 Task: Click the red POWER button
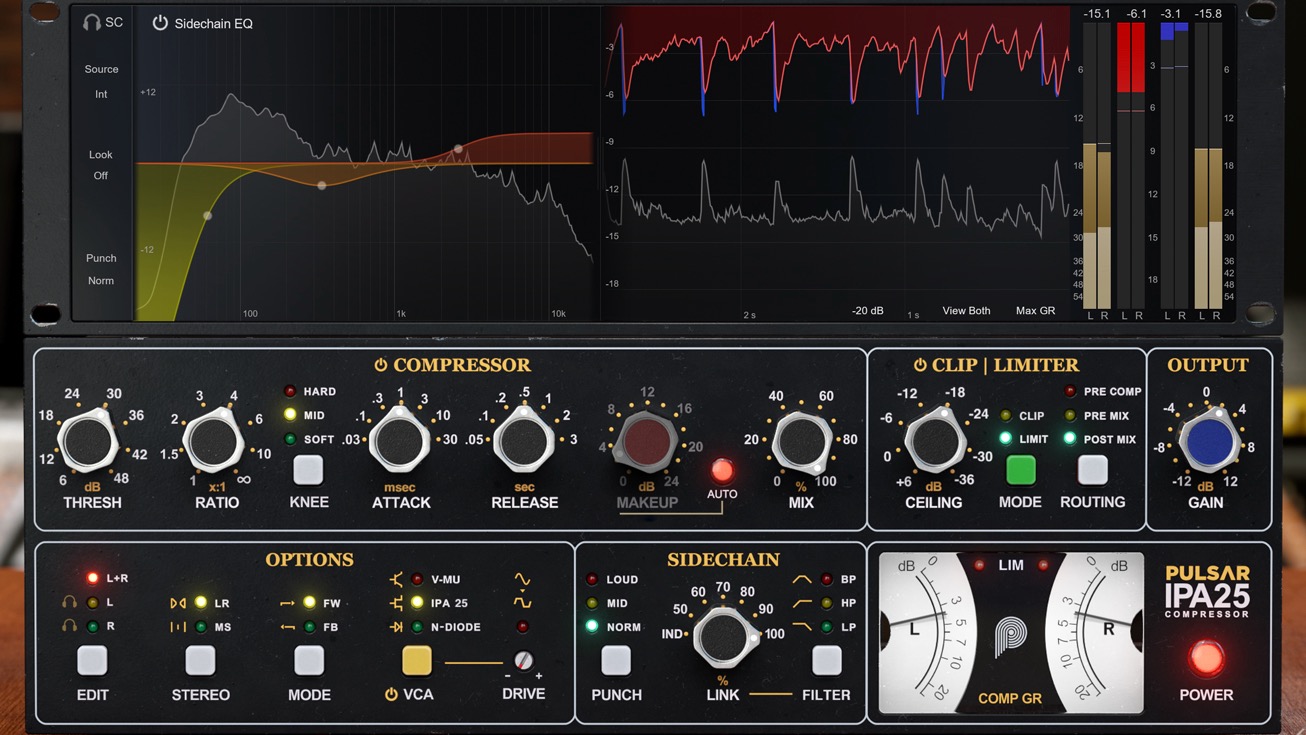pos(1206,658)
